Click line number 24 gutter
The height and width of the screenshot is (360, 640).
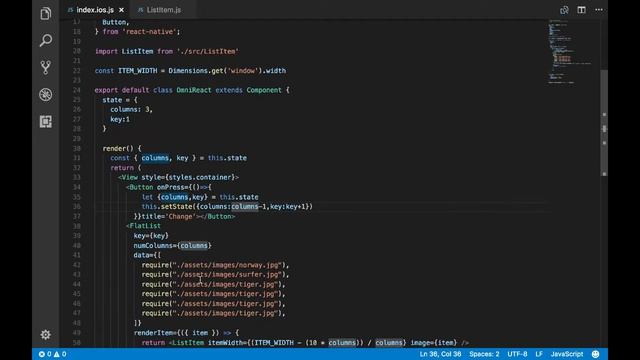tap(76, 90)
